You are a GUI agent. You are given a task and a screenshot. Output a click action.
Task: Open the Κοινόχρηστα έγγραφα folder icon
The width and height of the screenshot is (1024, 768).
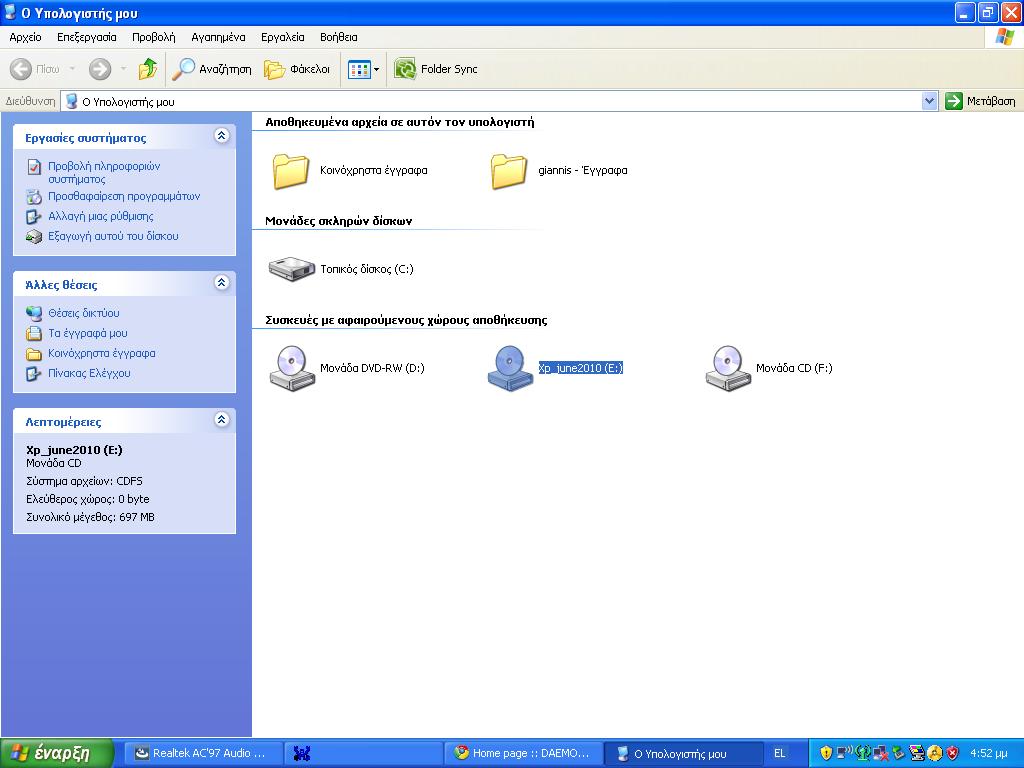point(291,171)
